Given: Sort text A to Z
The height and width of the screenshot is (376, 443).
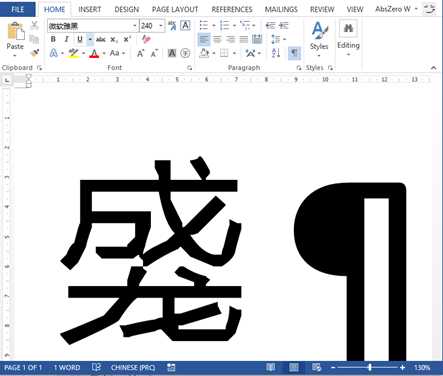Looking at the screenshot, I should click(276, 53).
